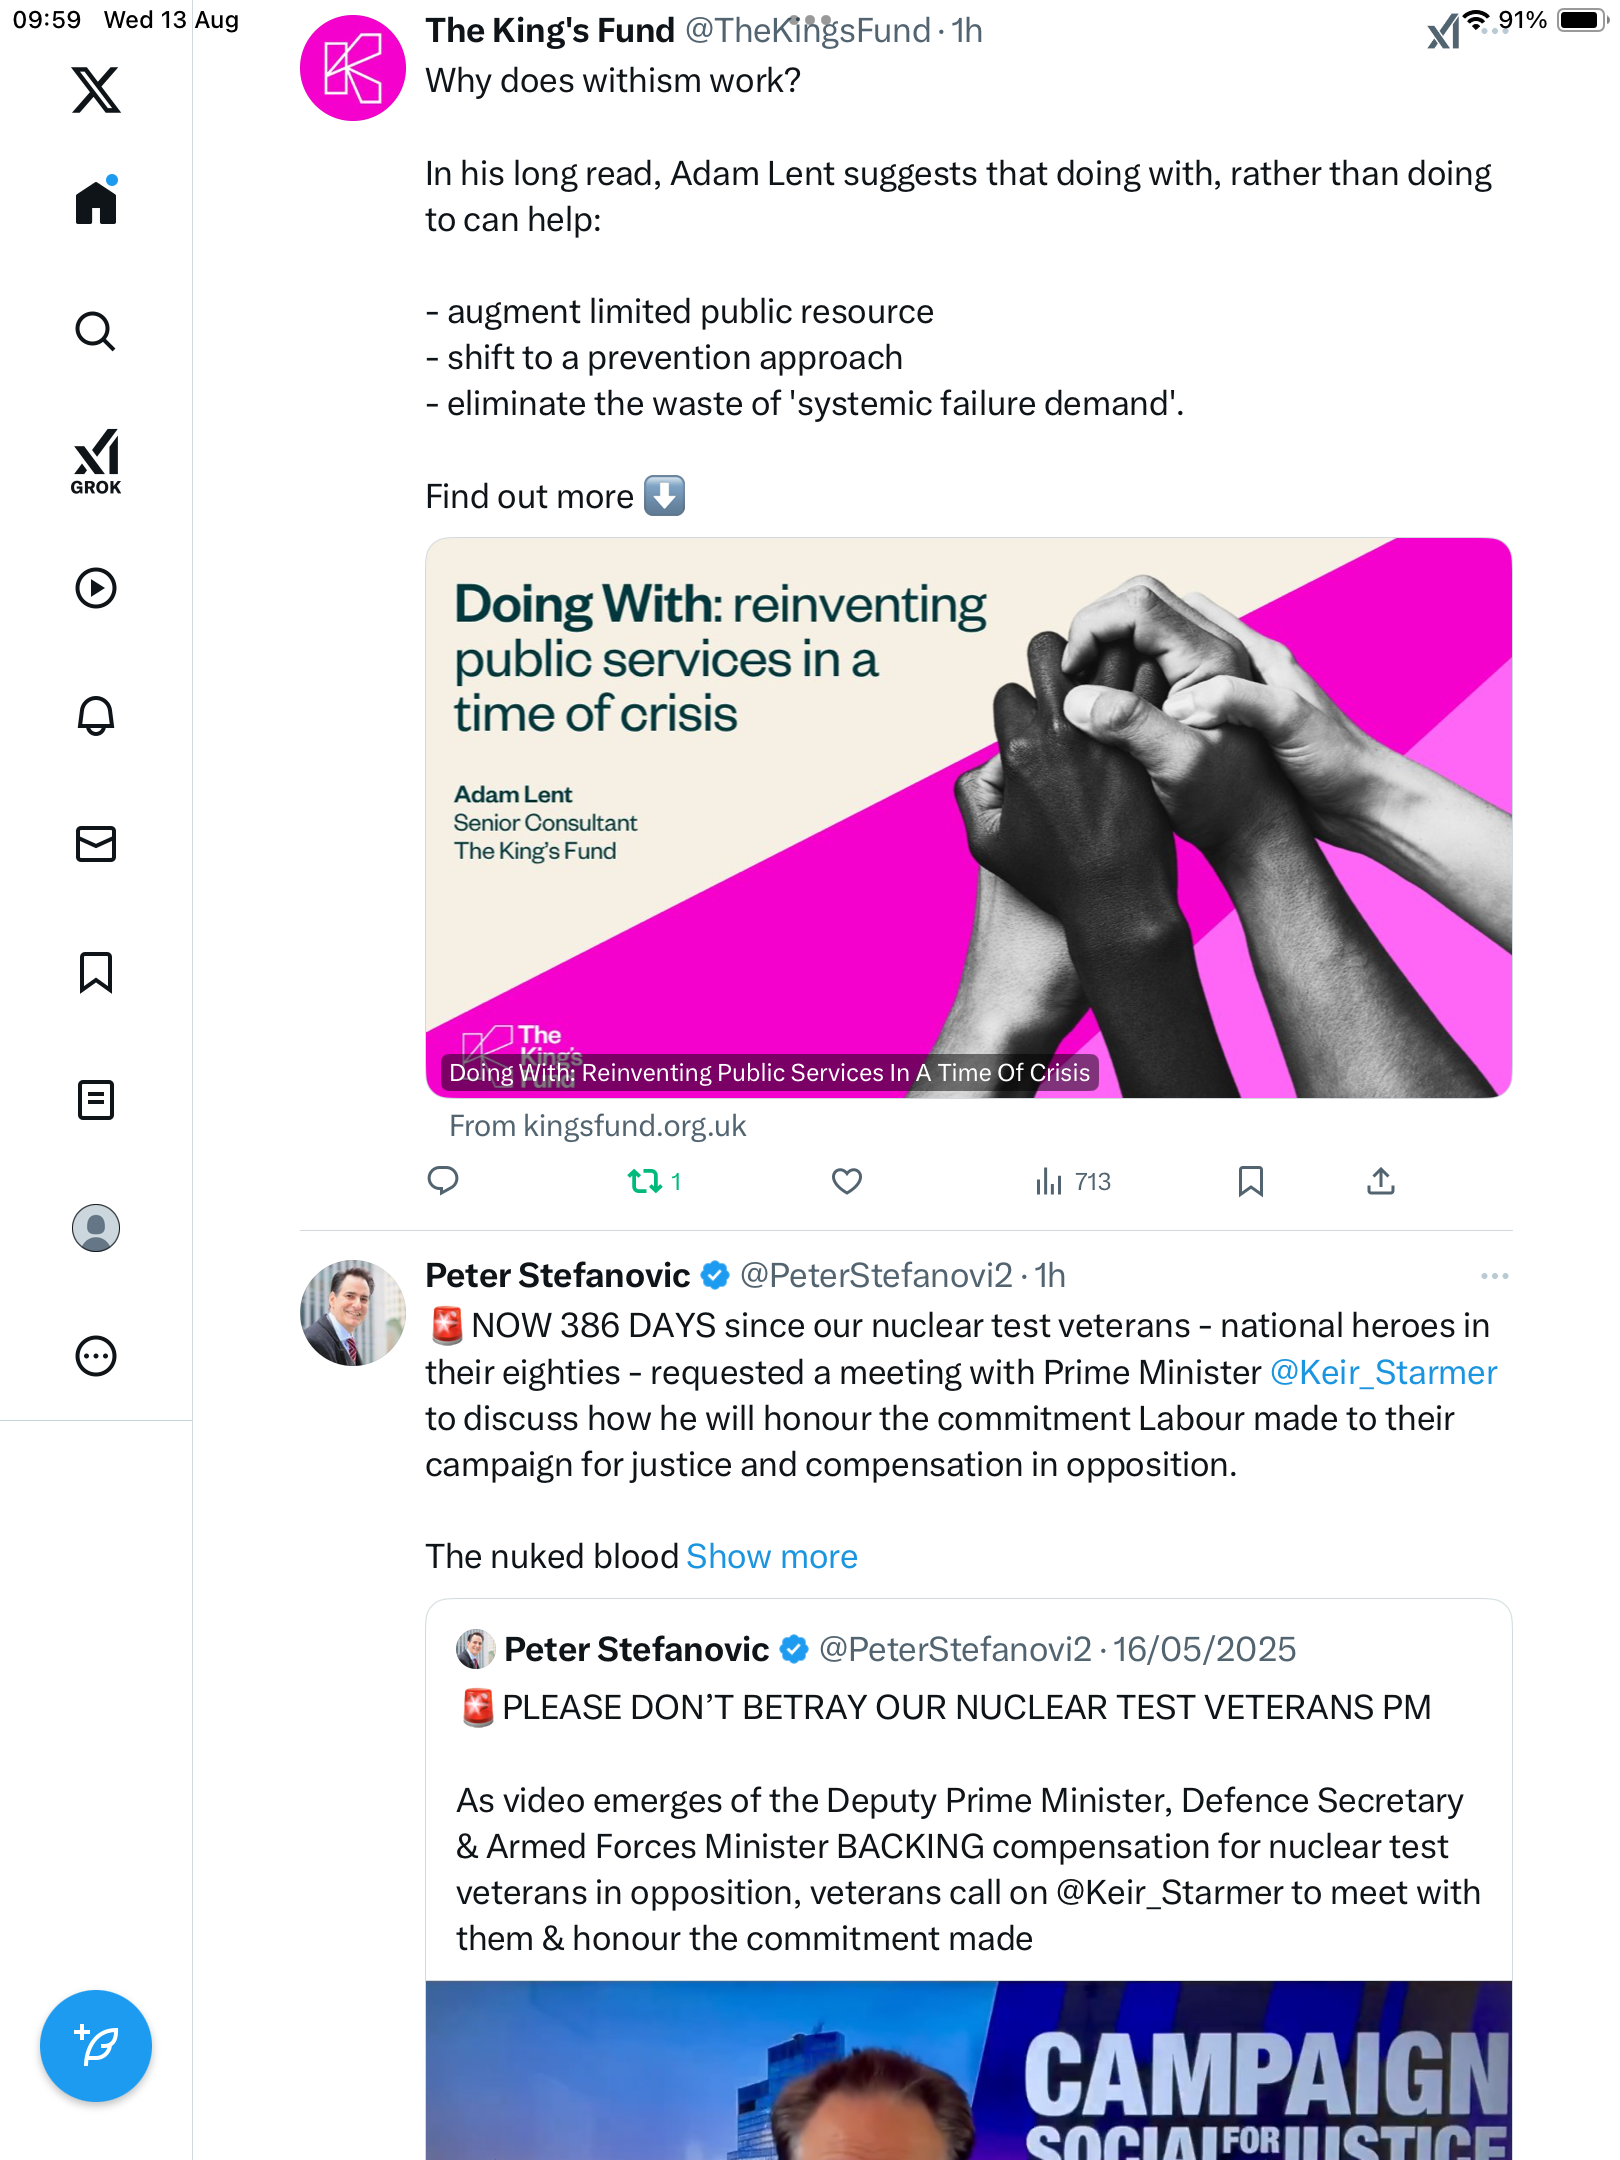Expand post with Show more

(x=771, y=1557)
